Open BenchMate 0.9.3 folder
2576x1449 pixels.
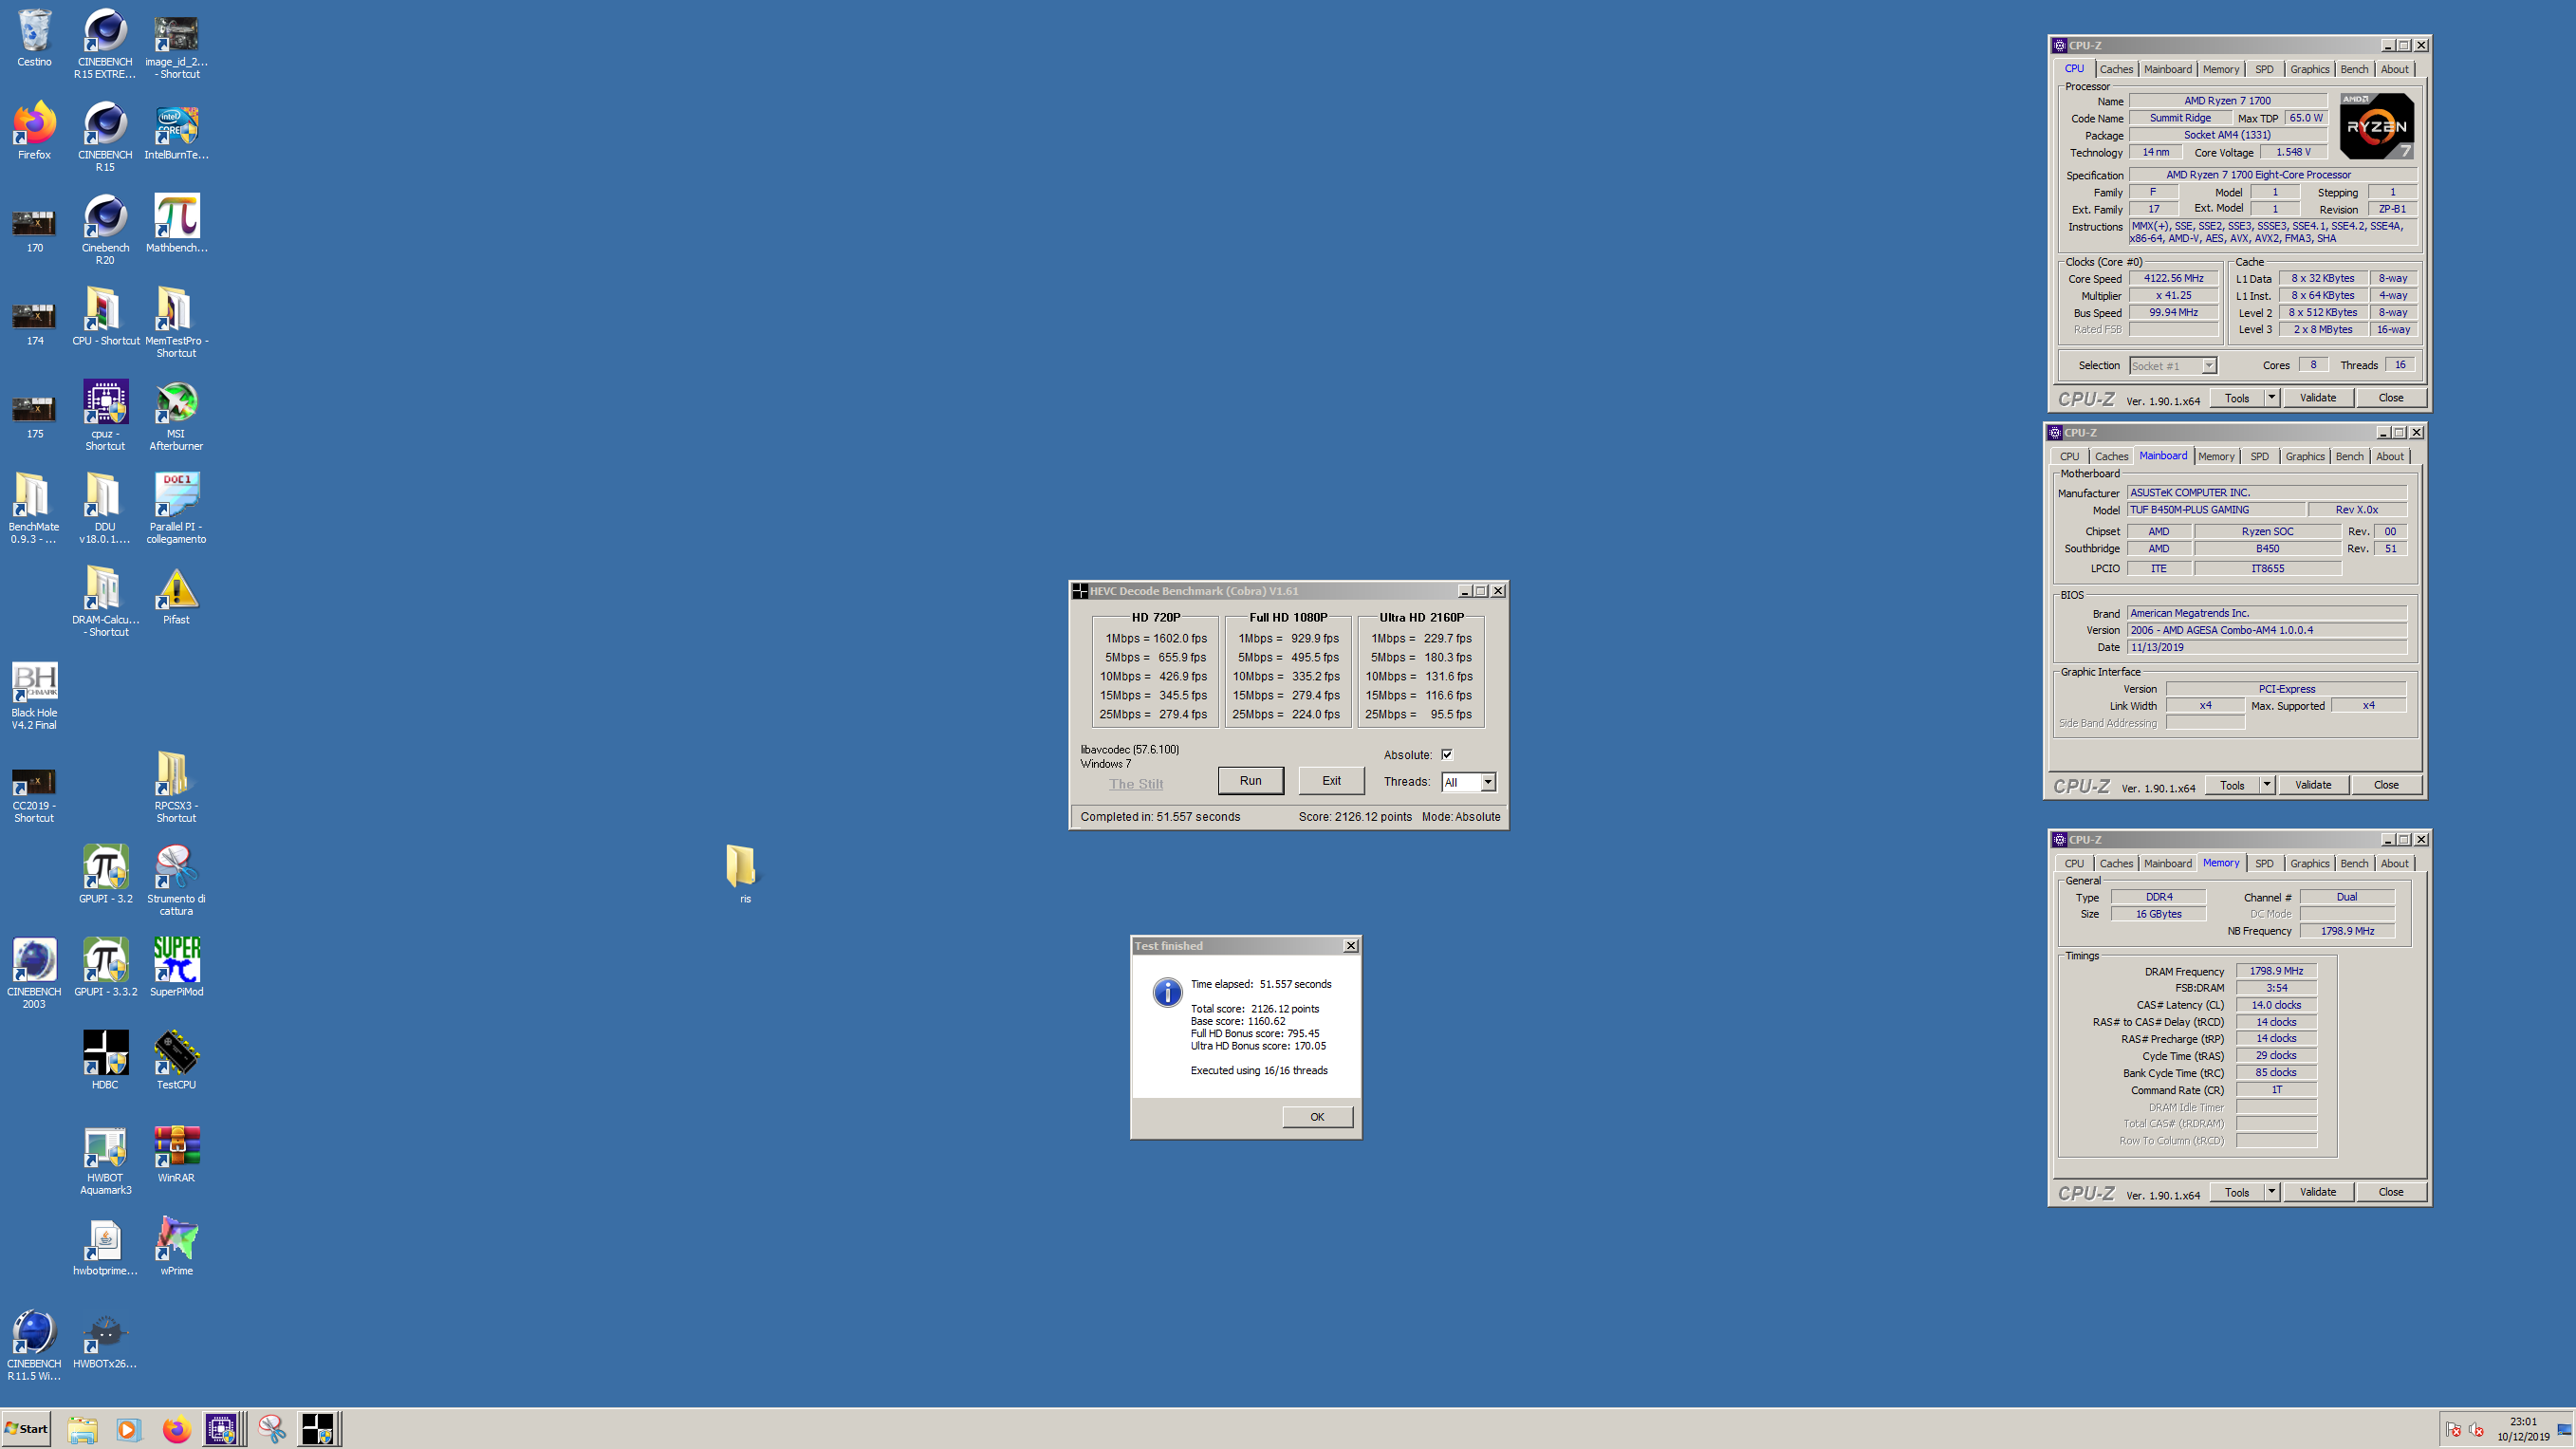(34, 509)
